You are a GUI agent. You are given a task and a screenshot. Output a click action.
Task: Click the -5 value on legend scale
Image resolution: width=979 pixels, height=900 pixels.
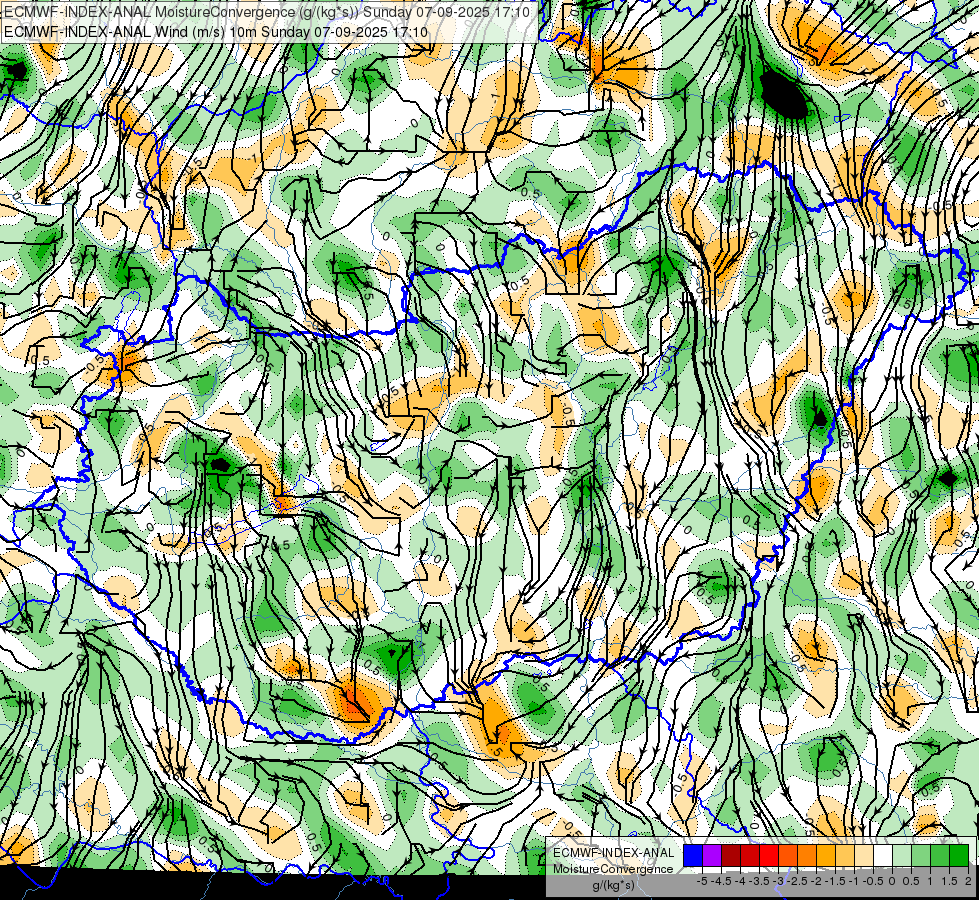point(702,881)
